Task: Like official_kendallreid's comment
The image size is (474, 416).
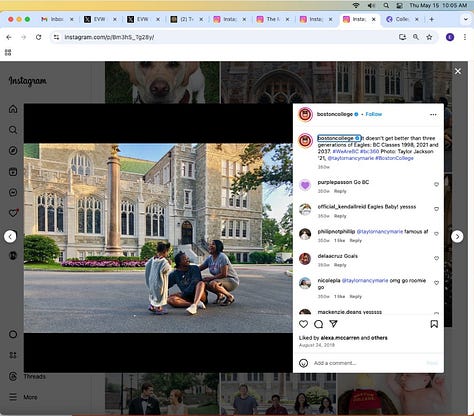Action: point(436,209)
